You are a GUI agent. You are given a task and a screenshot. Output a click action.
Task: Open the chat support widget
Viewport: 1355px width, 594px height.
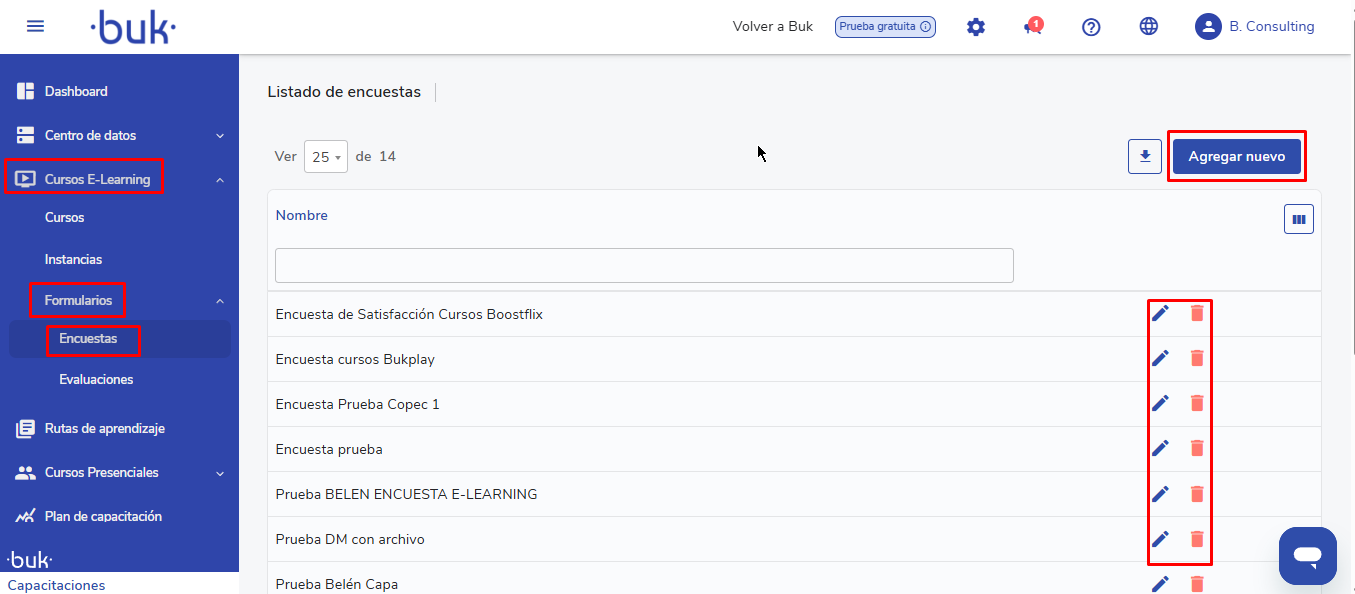tap(1307, 555)
